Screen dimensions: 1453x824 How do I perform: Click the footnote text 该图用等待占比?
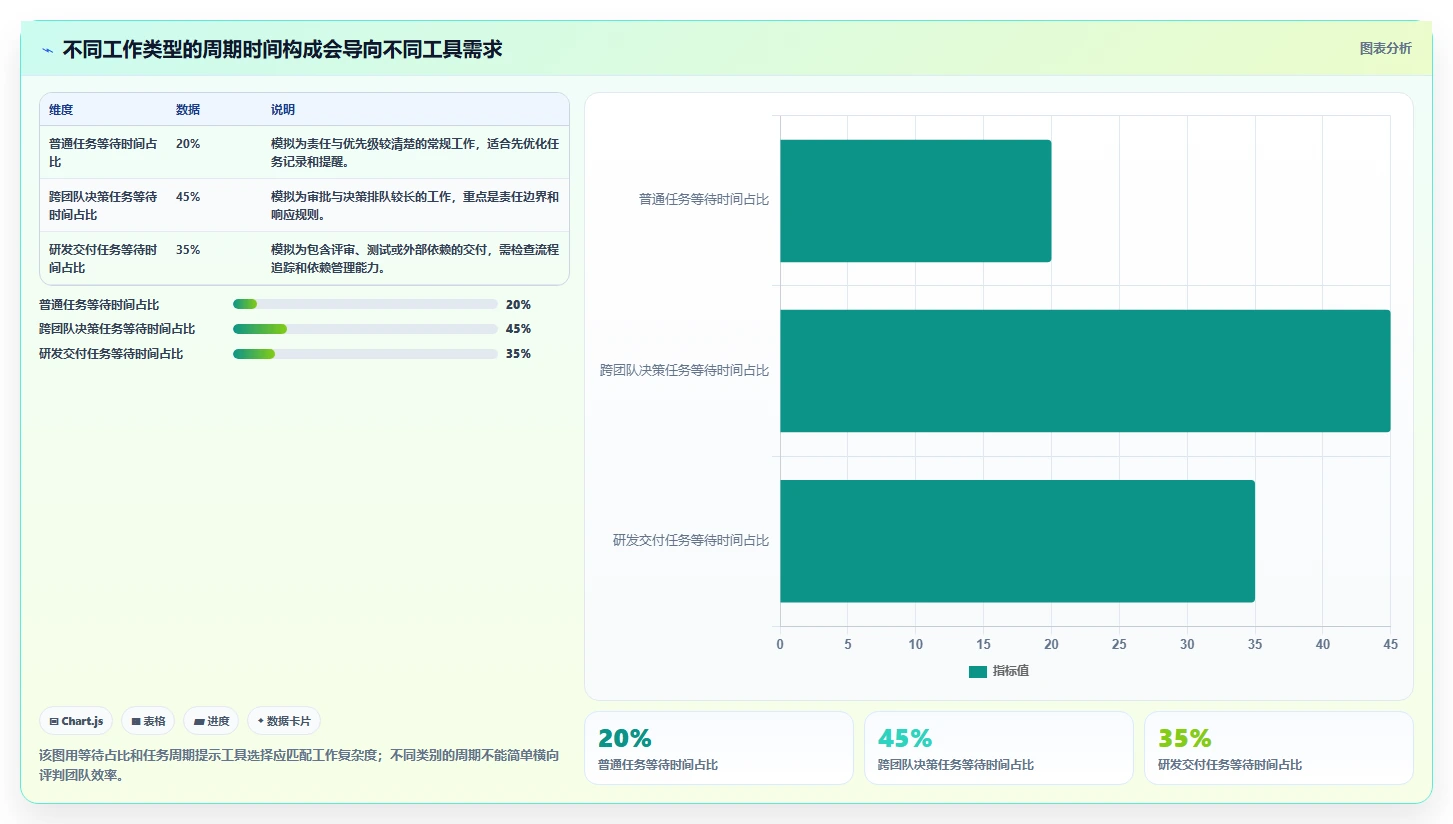299,765
